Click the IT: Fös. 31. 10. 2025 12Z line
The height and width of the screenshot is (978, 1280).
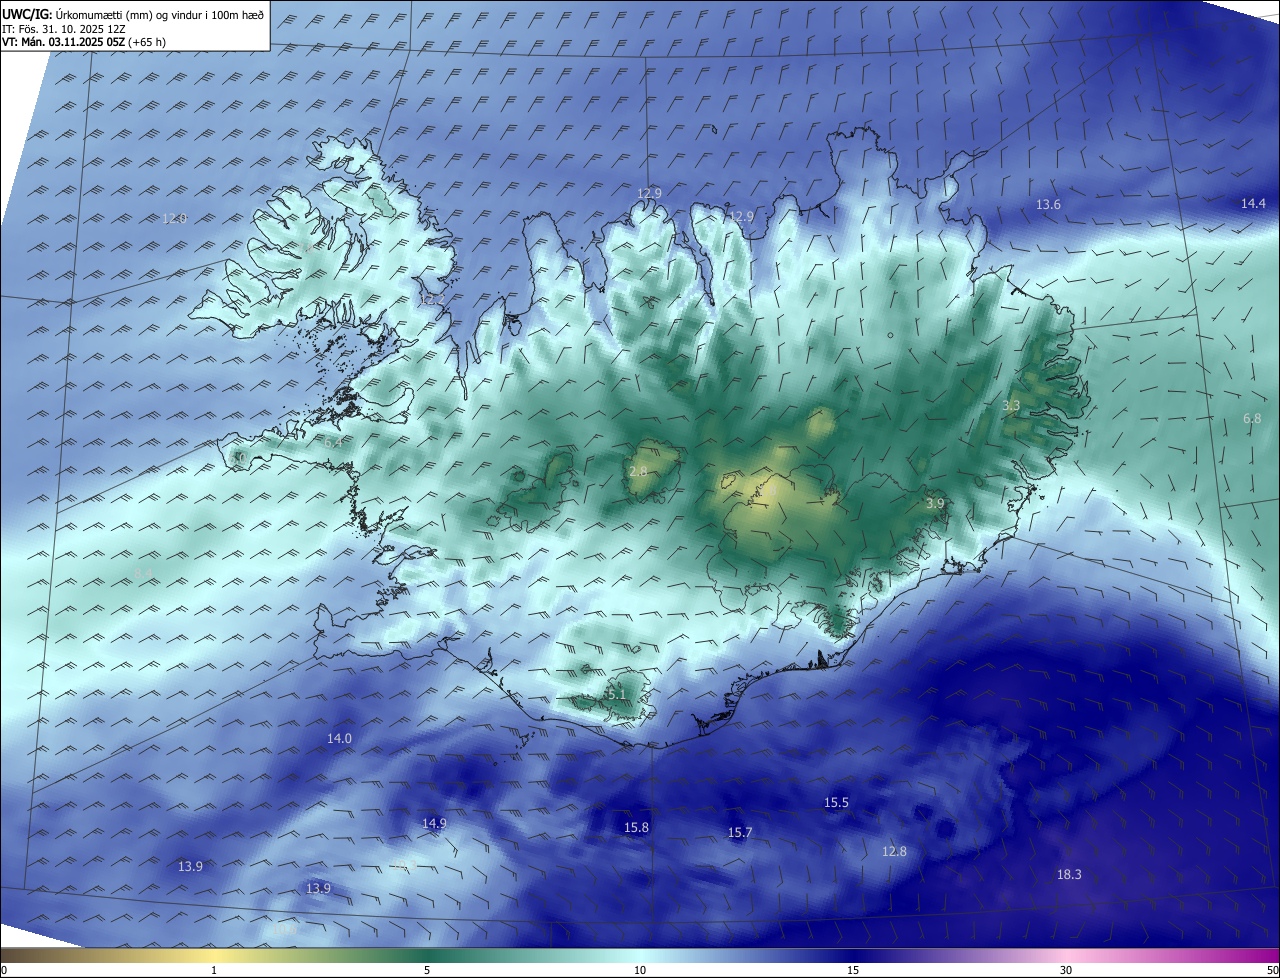(x=62, y=28)
